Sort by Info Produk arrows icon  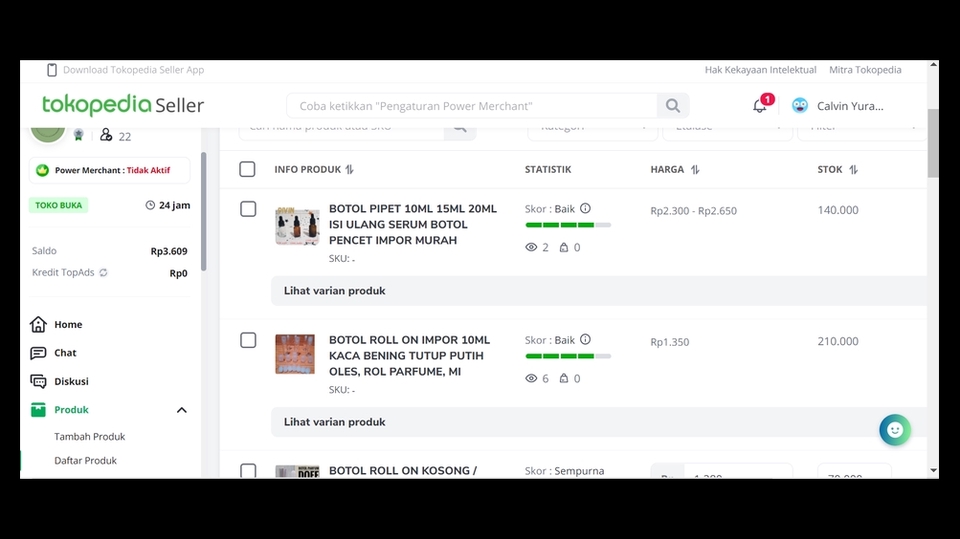(350, 170)
